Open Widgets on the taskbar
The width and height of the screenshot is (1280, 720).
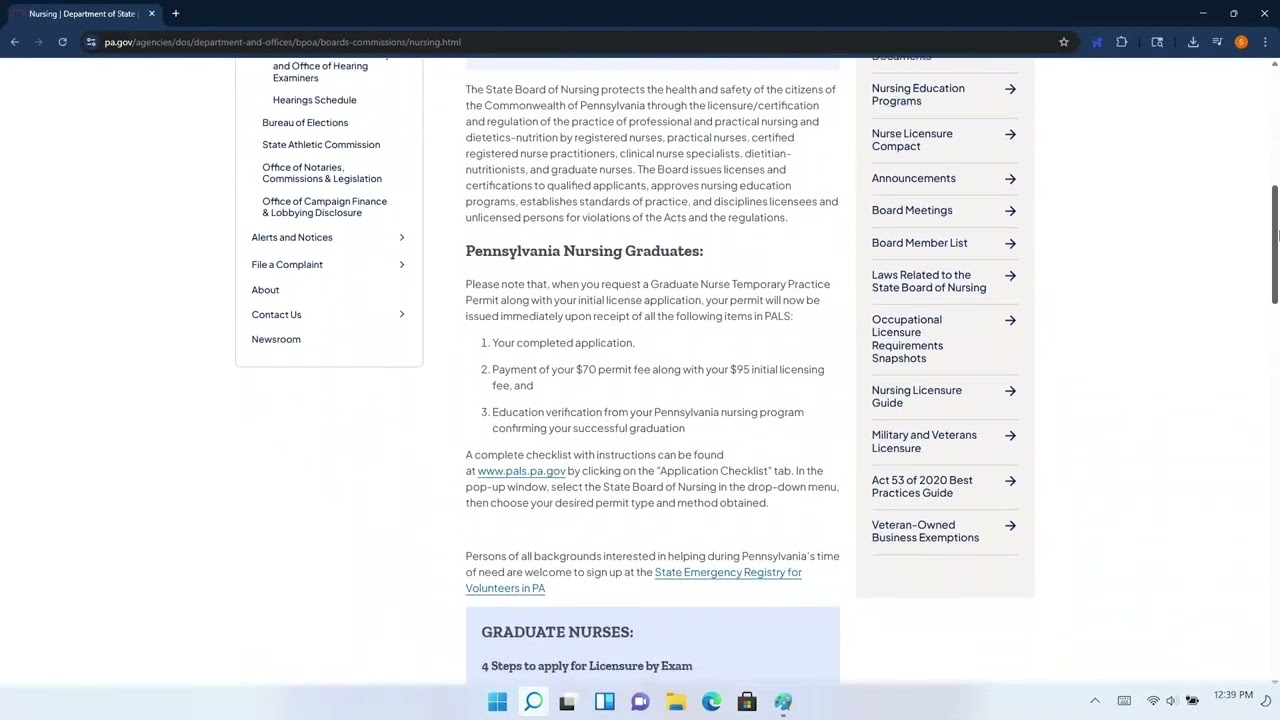tap(604, 702)
